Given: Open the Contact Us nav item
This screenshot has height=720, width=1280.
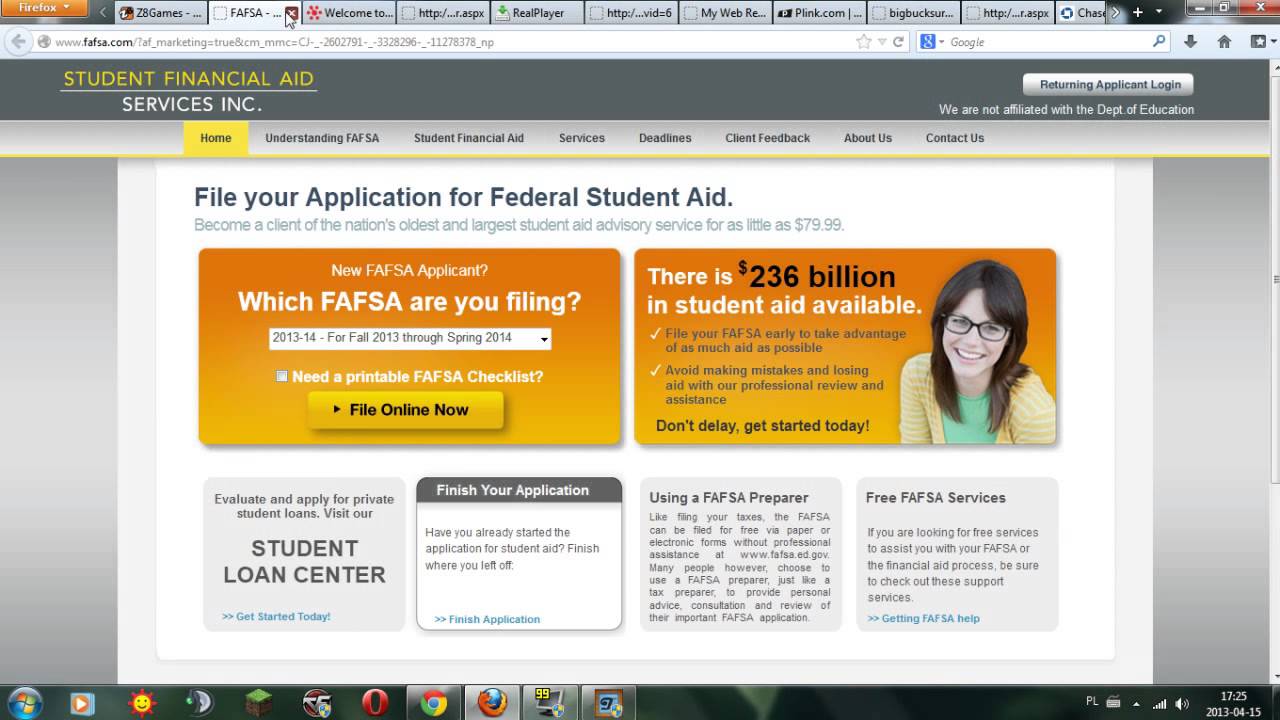Looking at the screenshot, I should 955,138.
